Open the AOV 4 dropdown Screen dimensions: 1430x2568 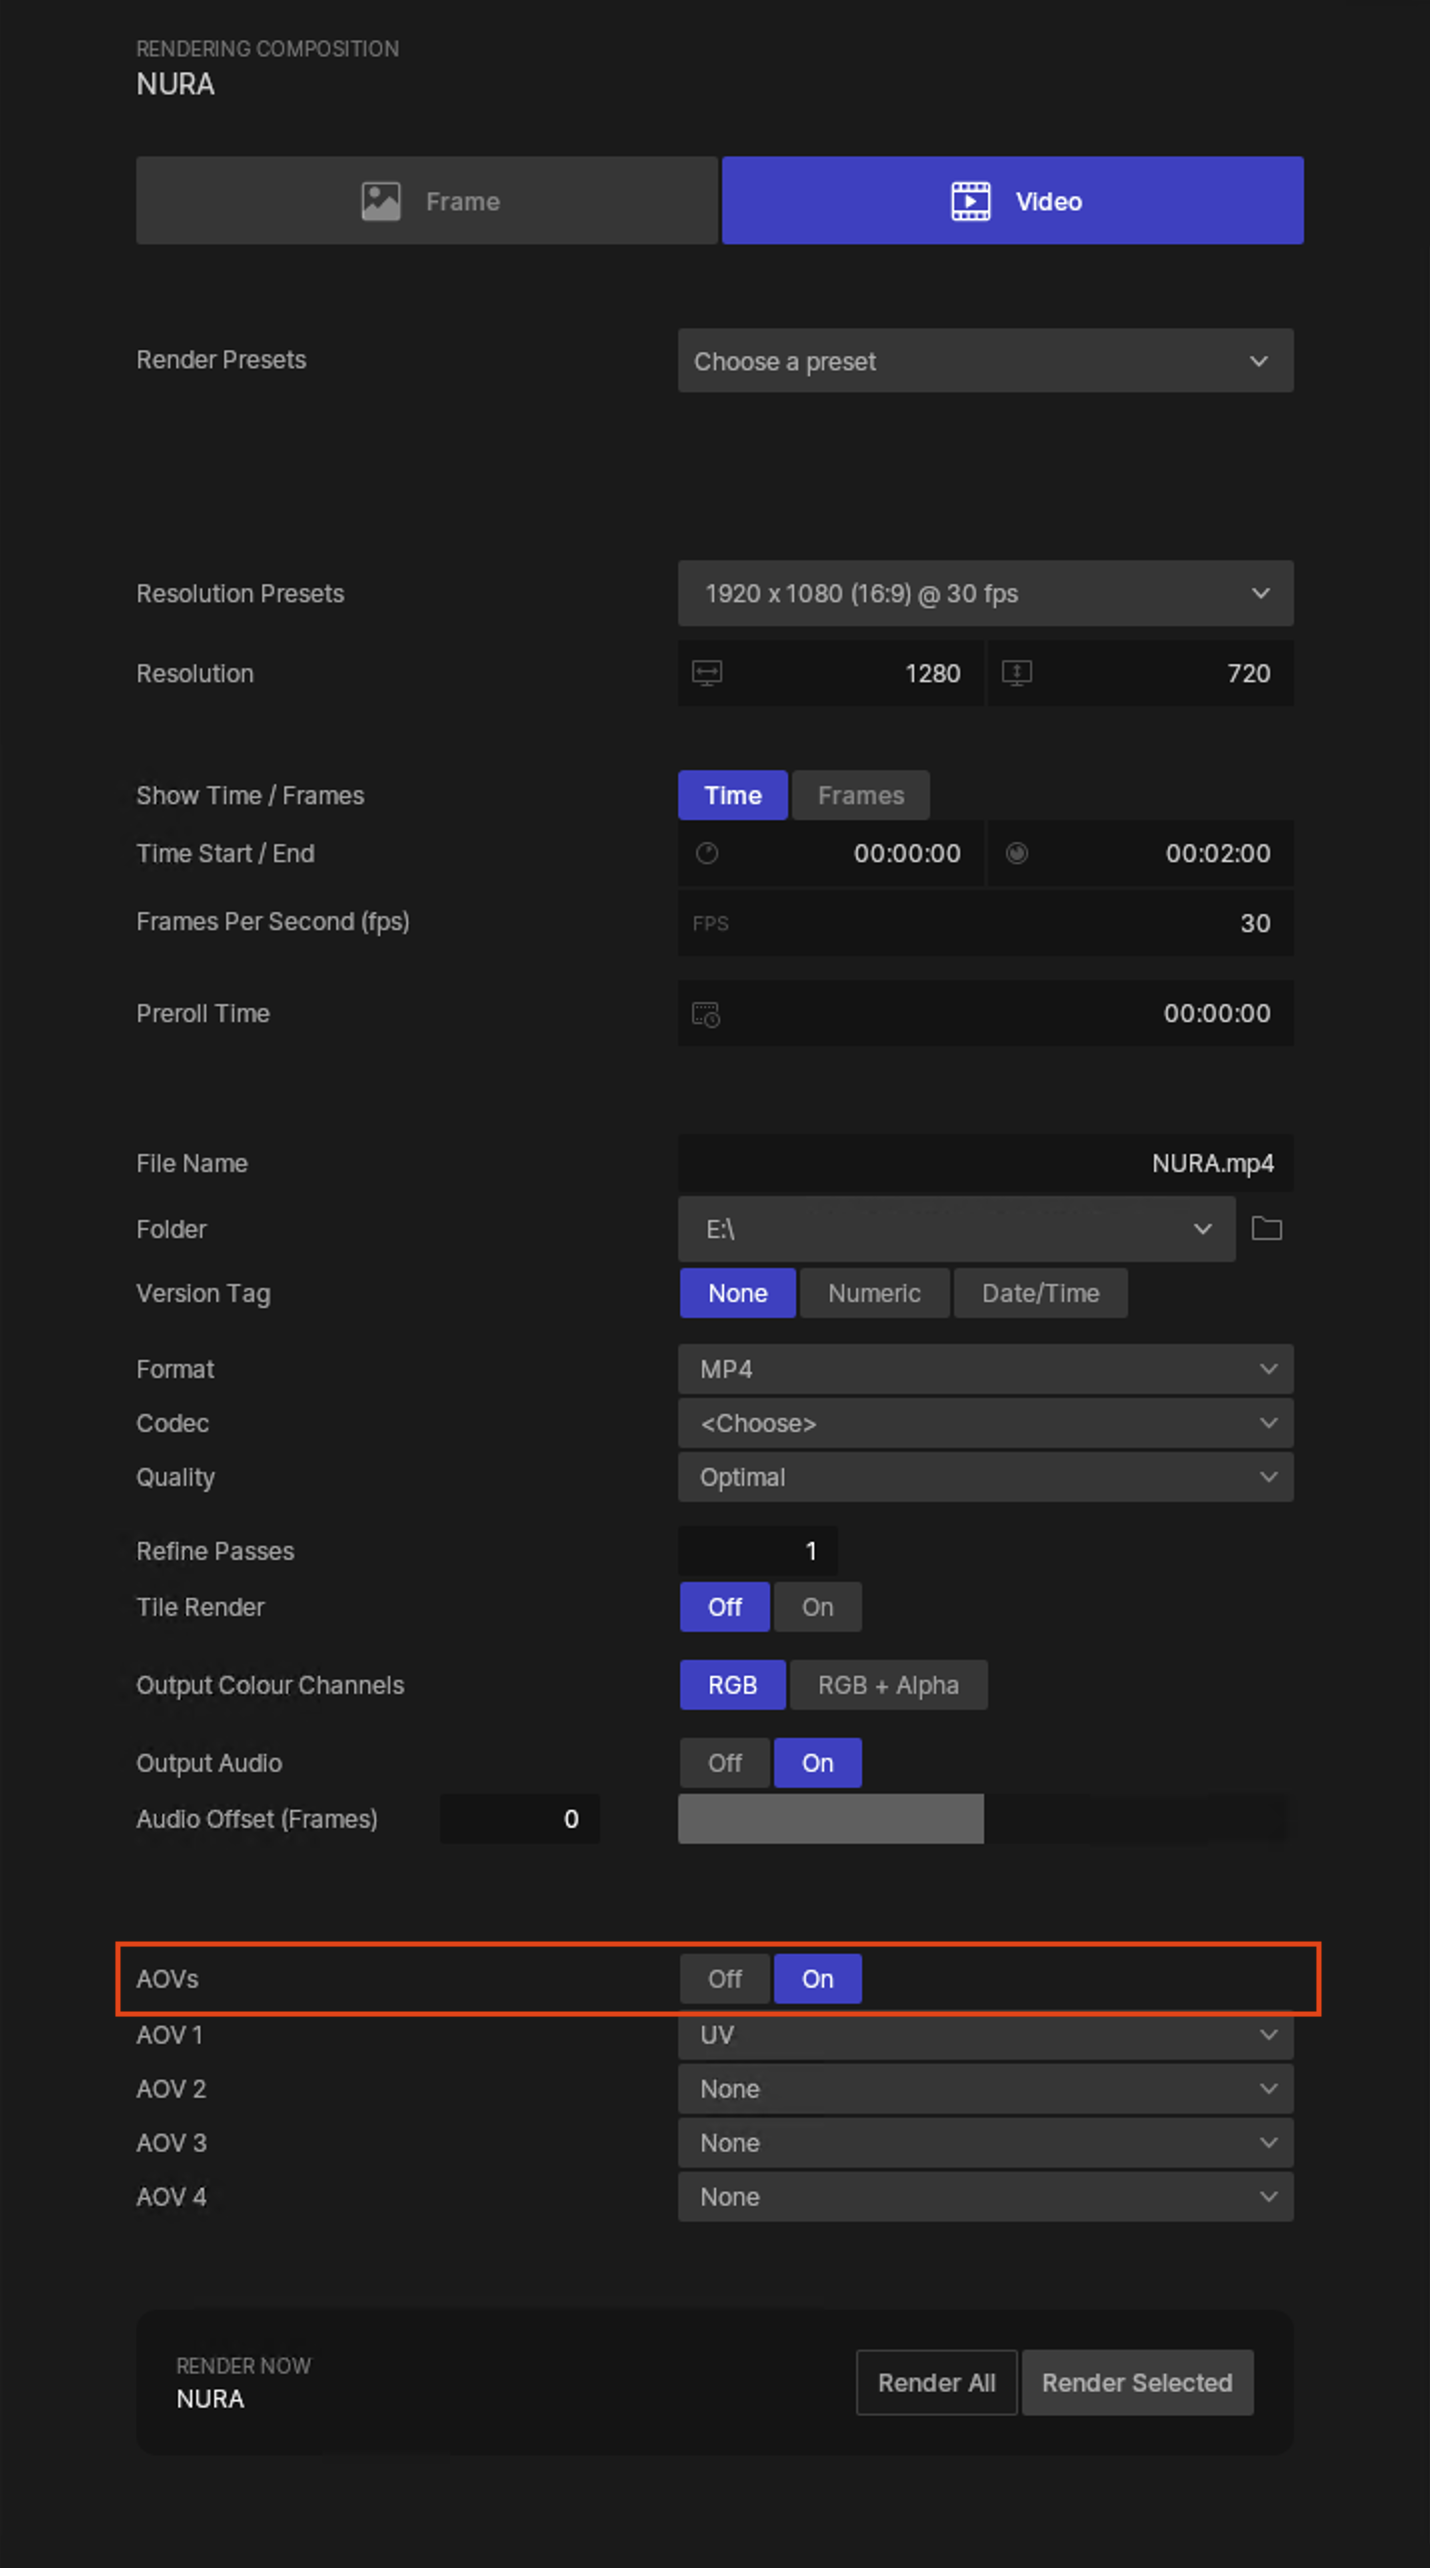[x=985, y=2197]
